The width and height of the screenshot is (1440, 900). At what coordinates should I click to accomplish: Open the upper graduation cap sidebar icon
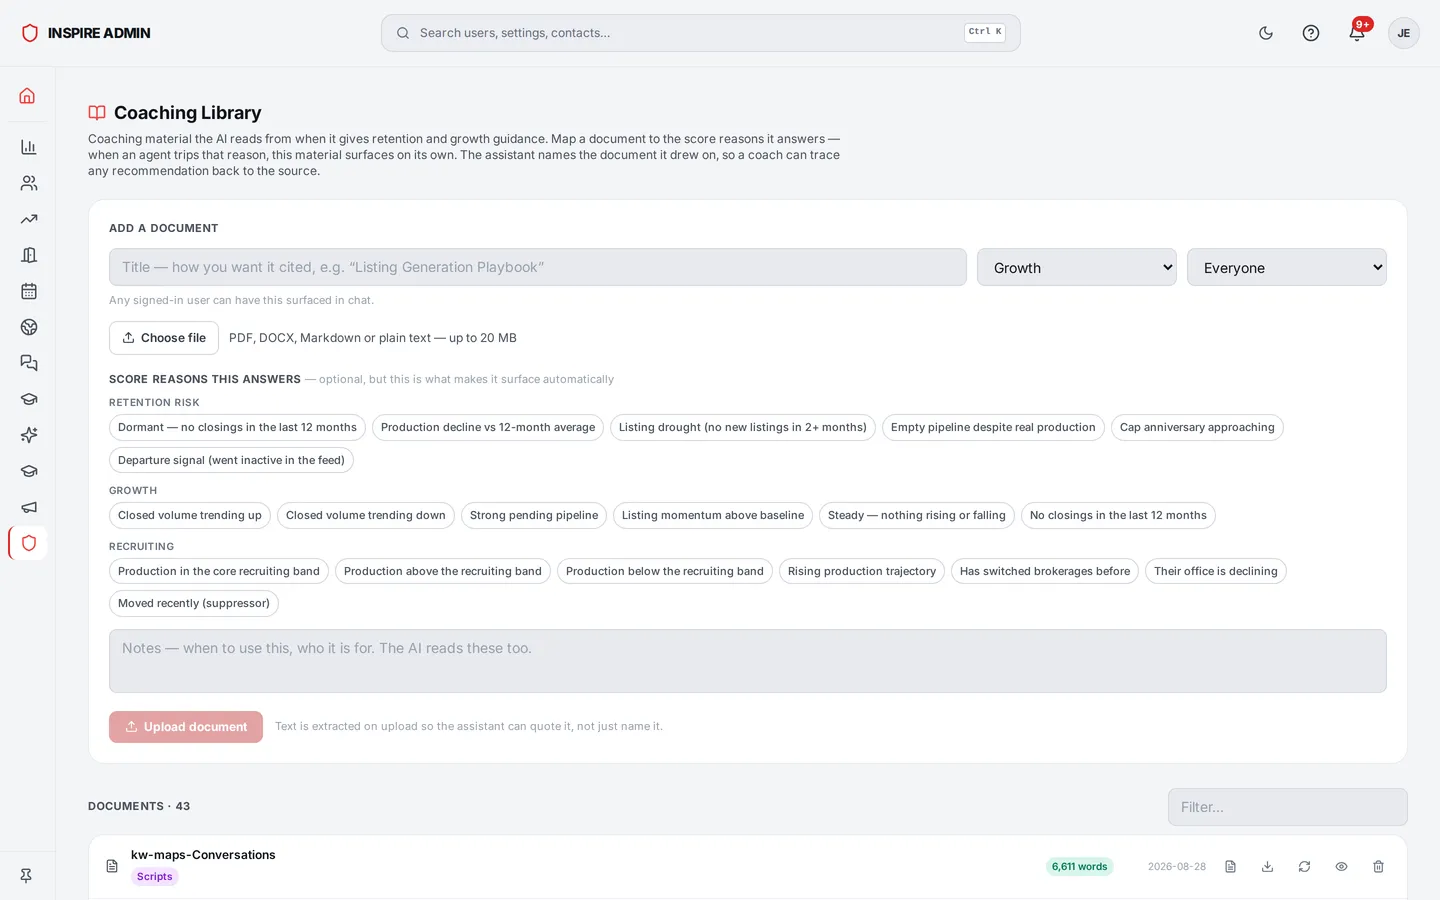(28, 399)
